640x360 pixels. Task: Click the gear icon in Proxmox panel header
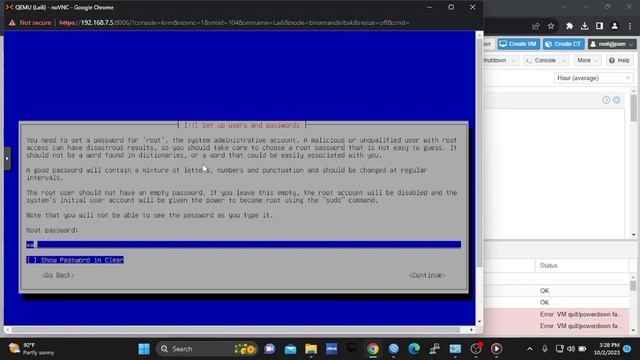616,100
